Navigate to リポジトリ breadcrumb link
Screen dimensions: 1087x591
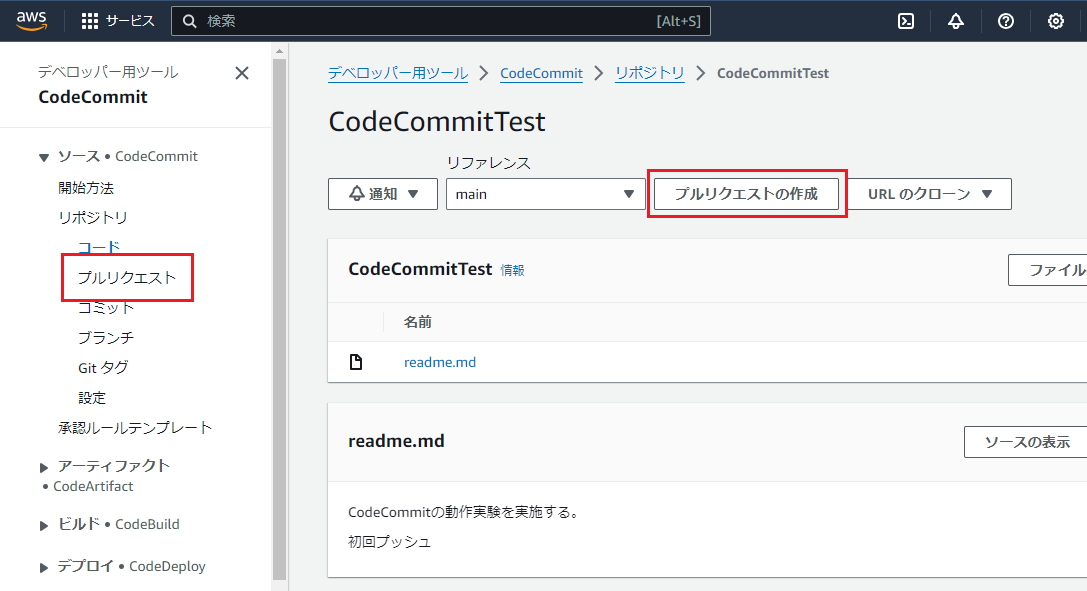649,72
